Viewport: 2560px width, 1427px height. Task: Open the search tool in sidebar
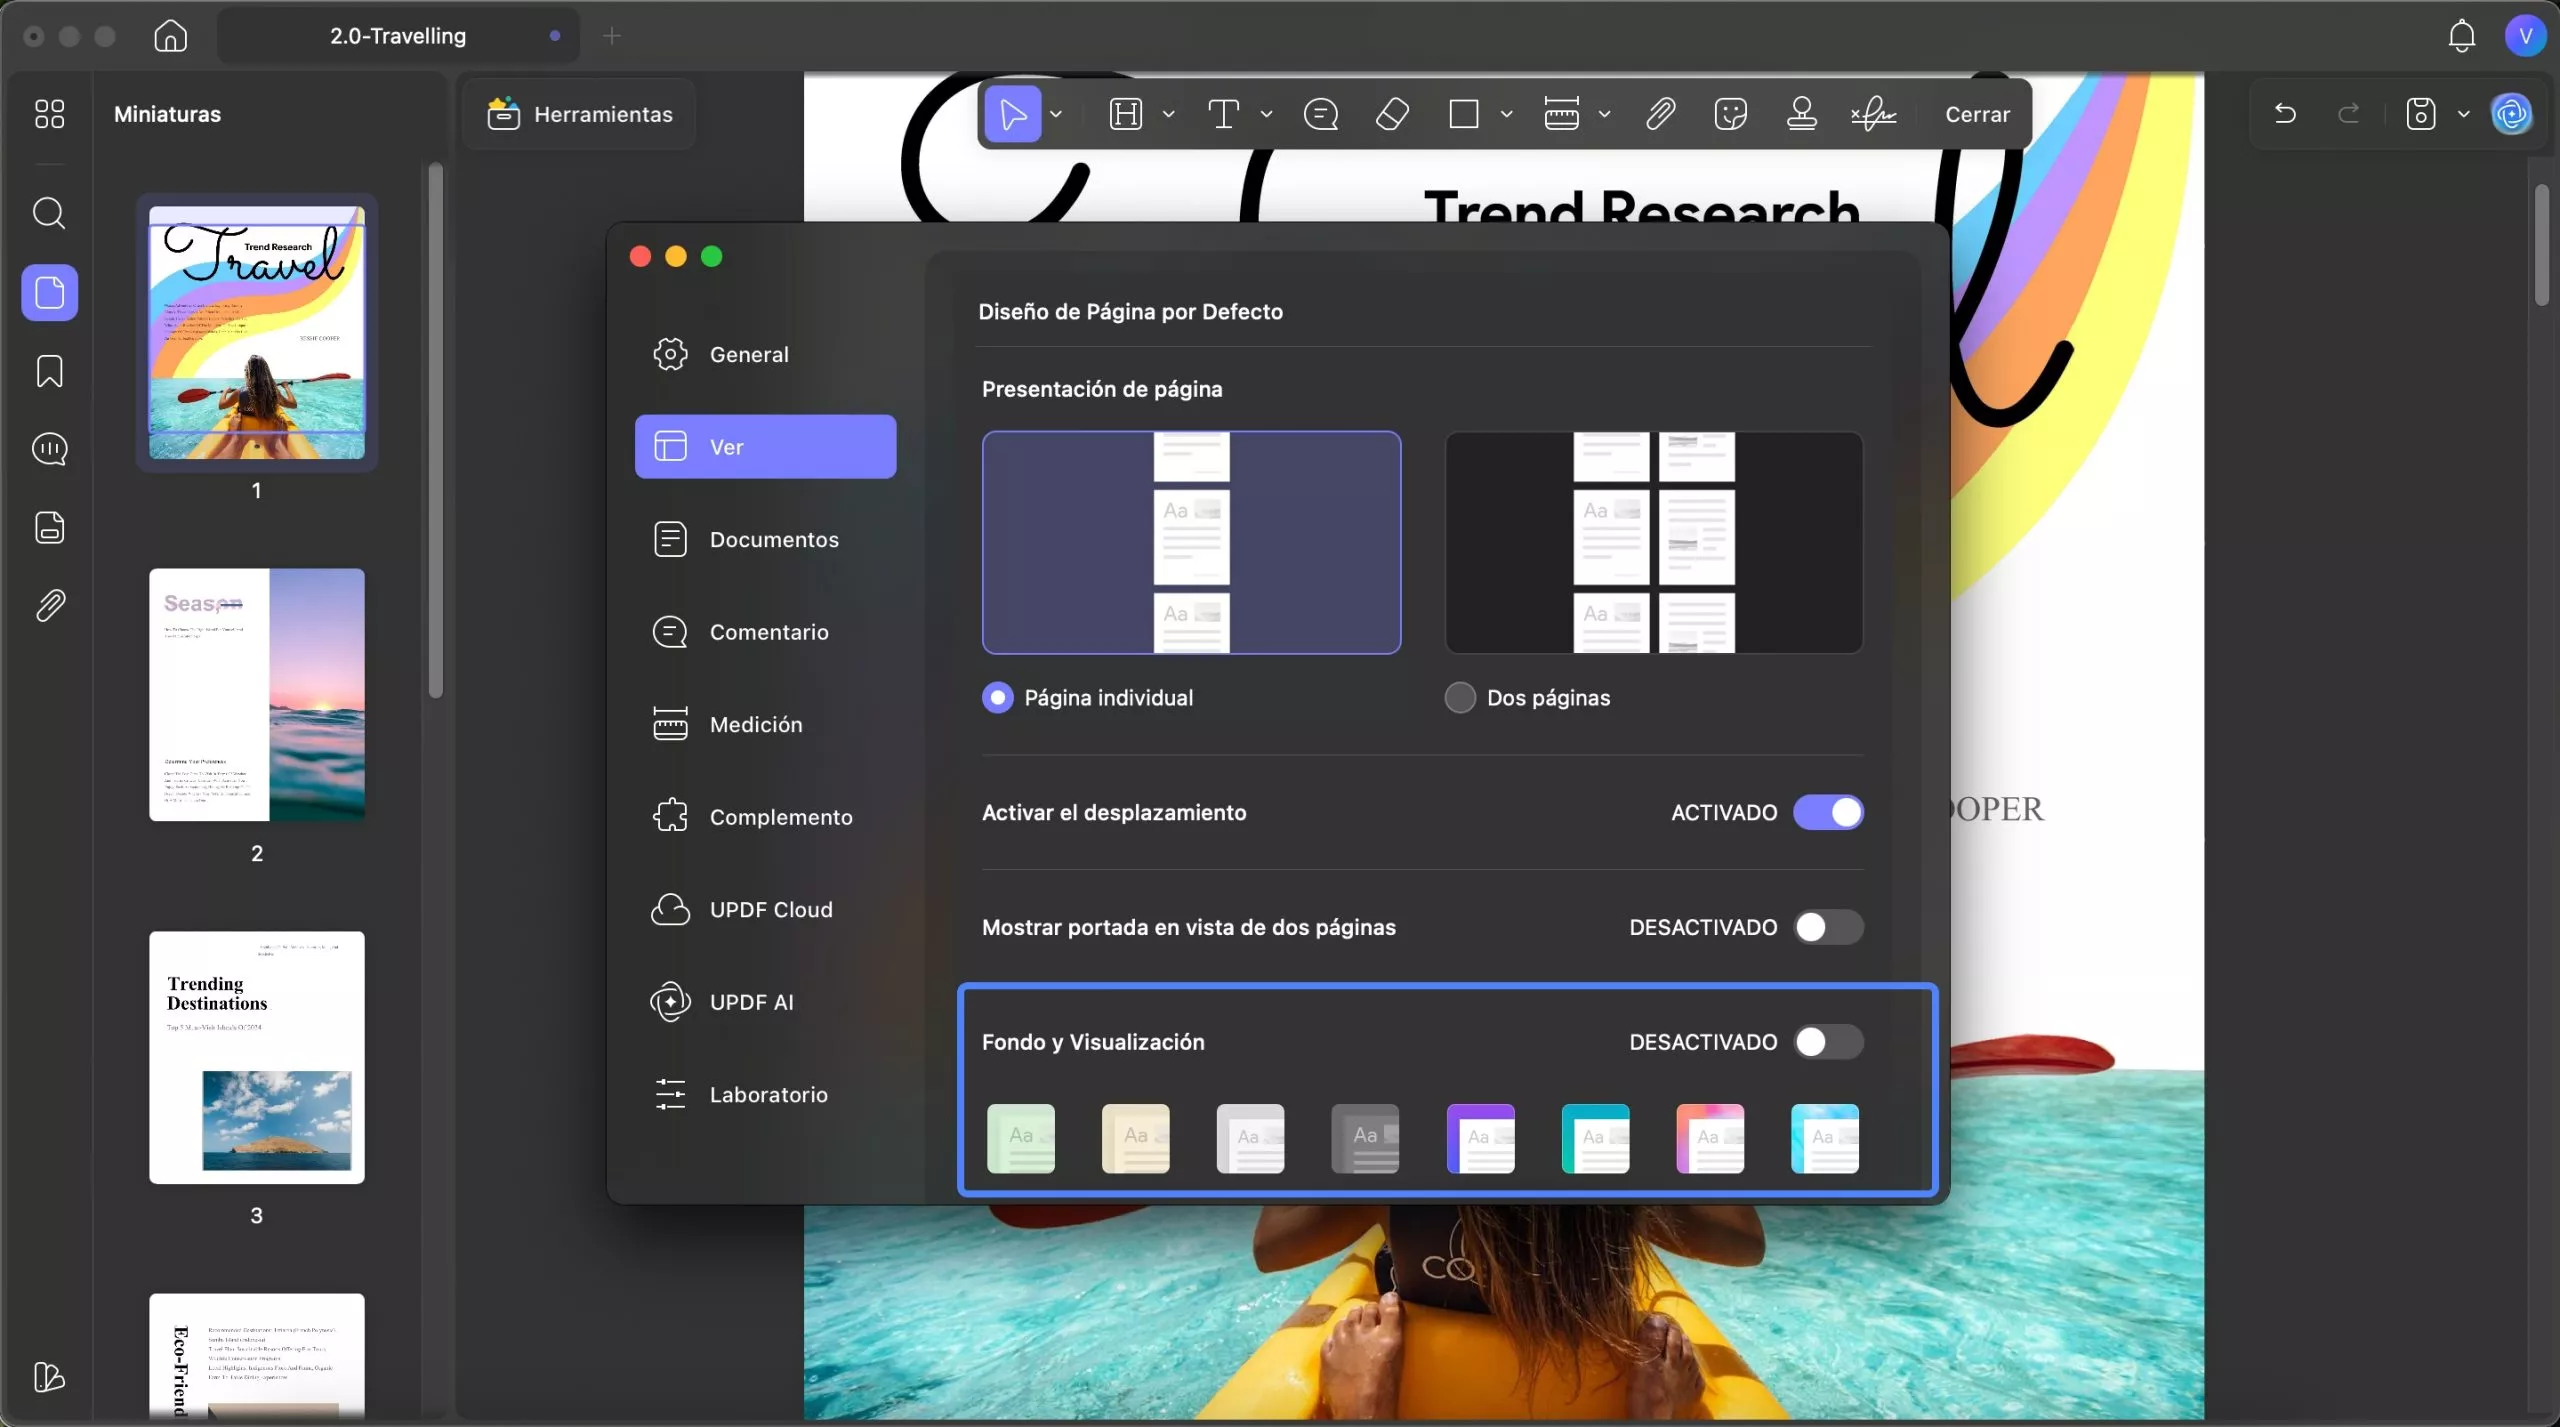[x=49, y=213]
